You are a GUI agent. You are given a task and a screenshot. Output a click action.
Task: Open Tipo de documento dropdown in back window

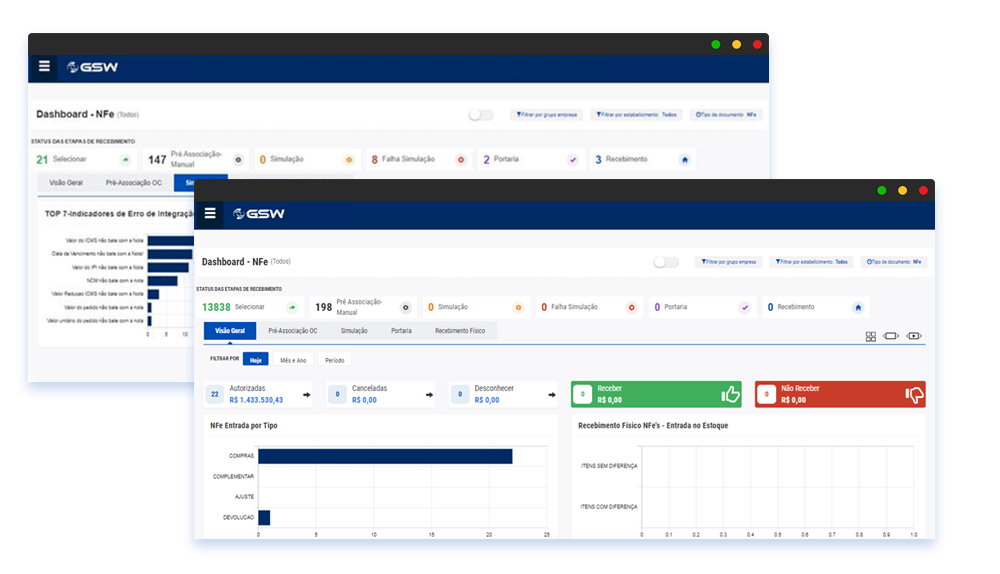pos(727,115)
